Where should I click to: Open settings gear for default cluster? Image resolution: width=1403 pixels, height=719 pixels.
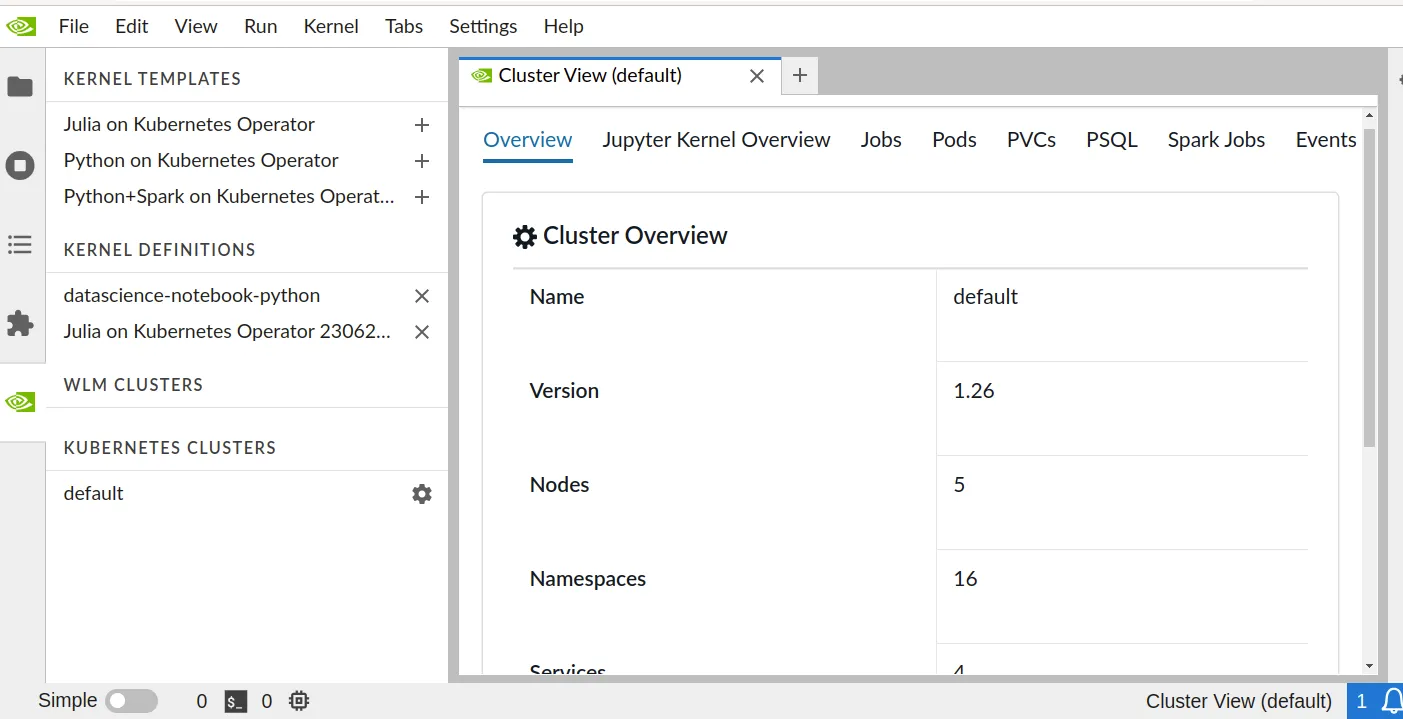click(422, 494)
